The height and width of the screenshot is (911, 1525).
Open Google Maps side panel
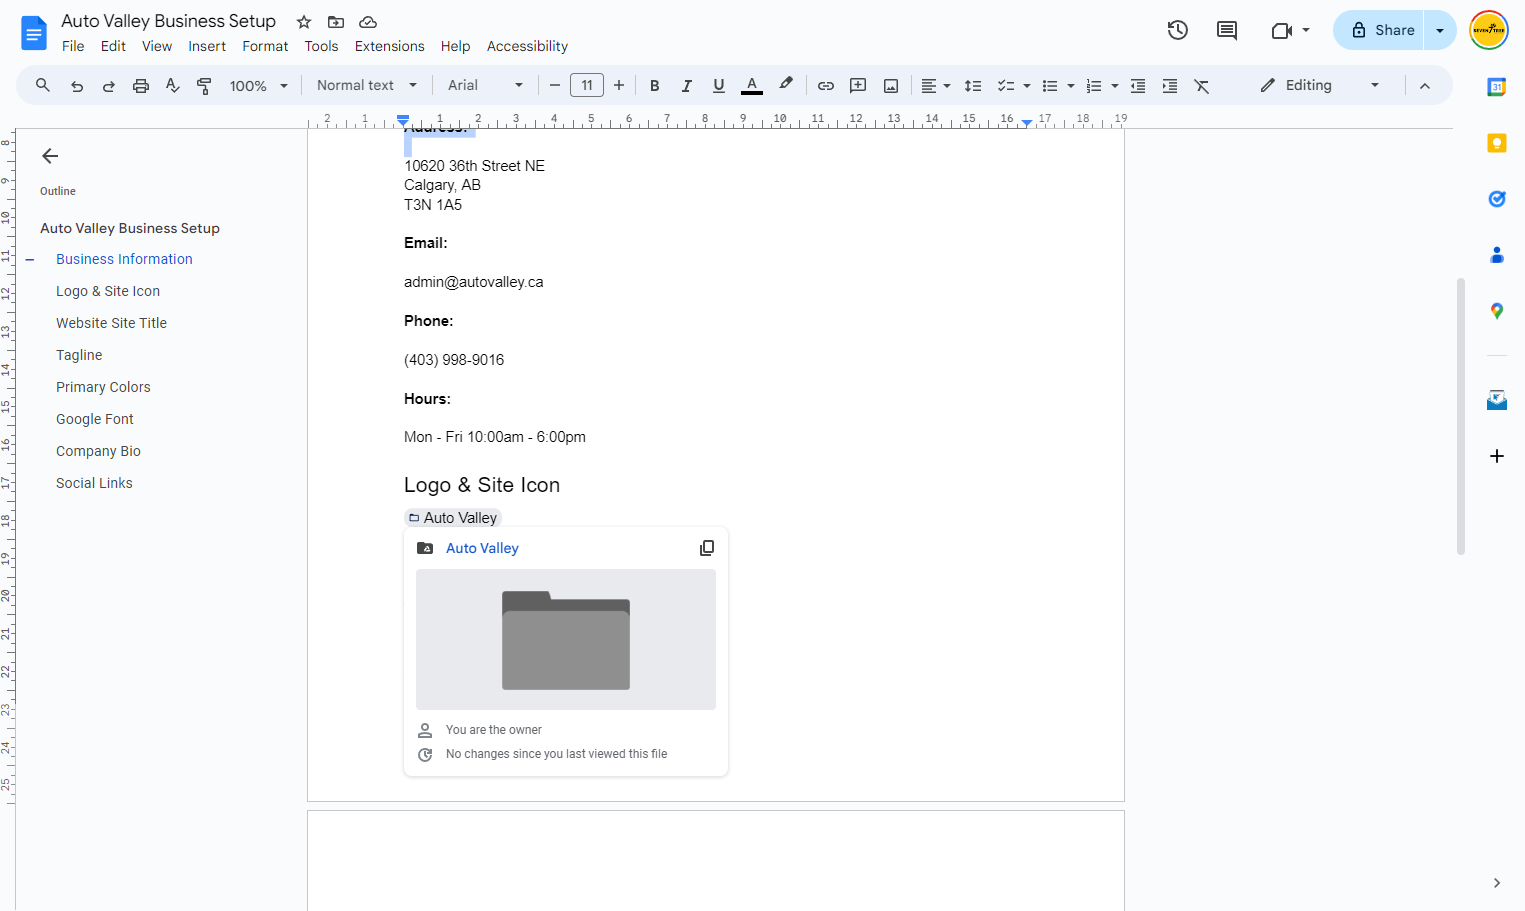click(1497, 311)
